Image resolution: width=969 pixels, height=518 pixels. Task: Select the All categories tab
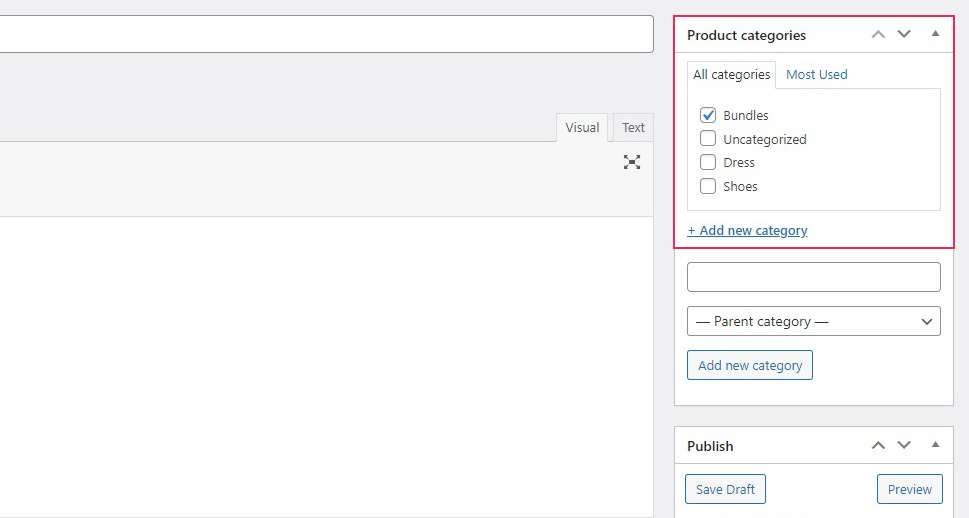(731, 75)
